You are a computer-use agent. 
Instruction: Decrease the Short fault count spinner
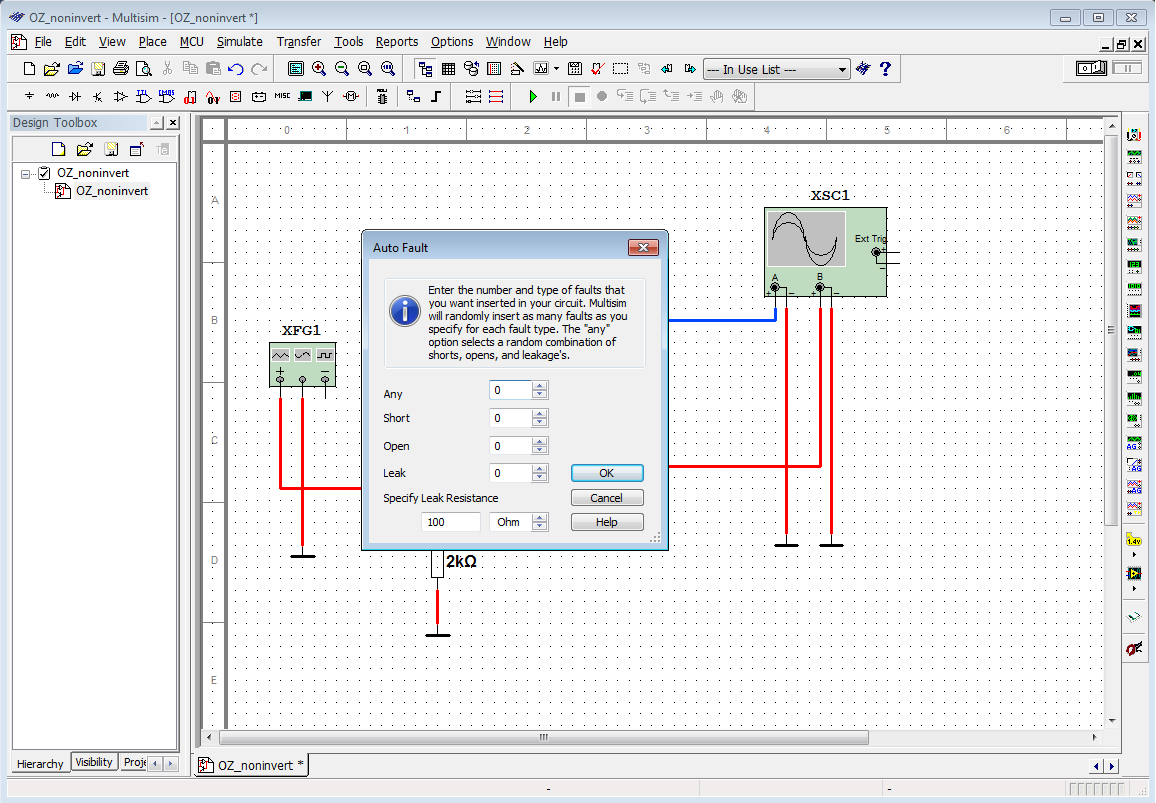click(540, 423)
